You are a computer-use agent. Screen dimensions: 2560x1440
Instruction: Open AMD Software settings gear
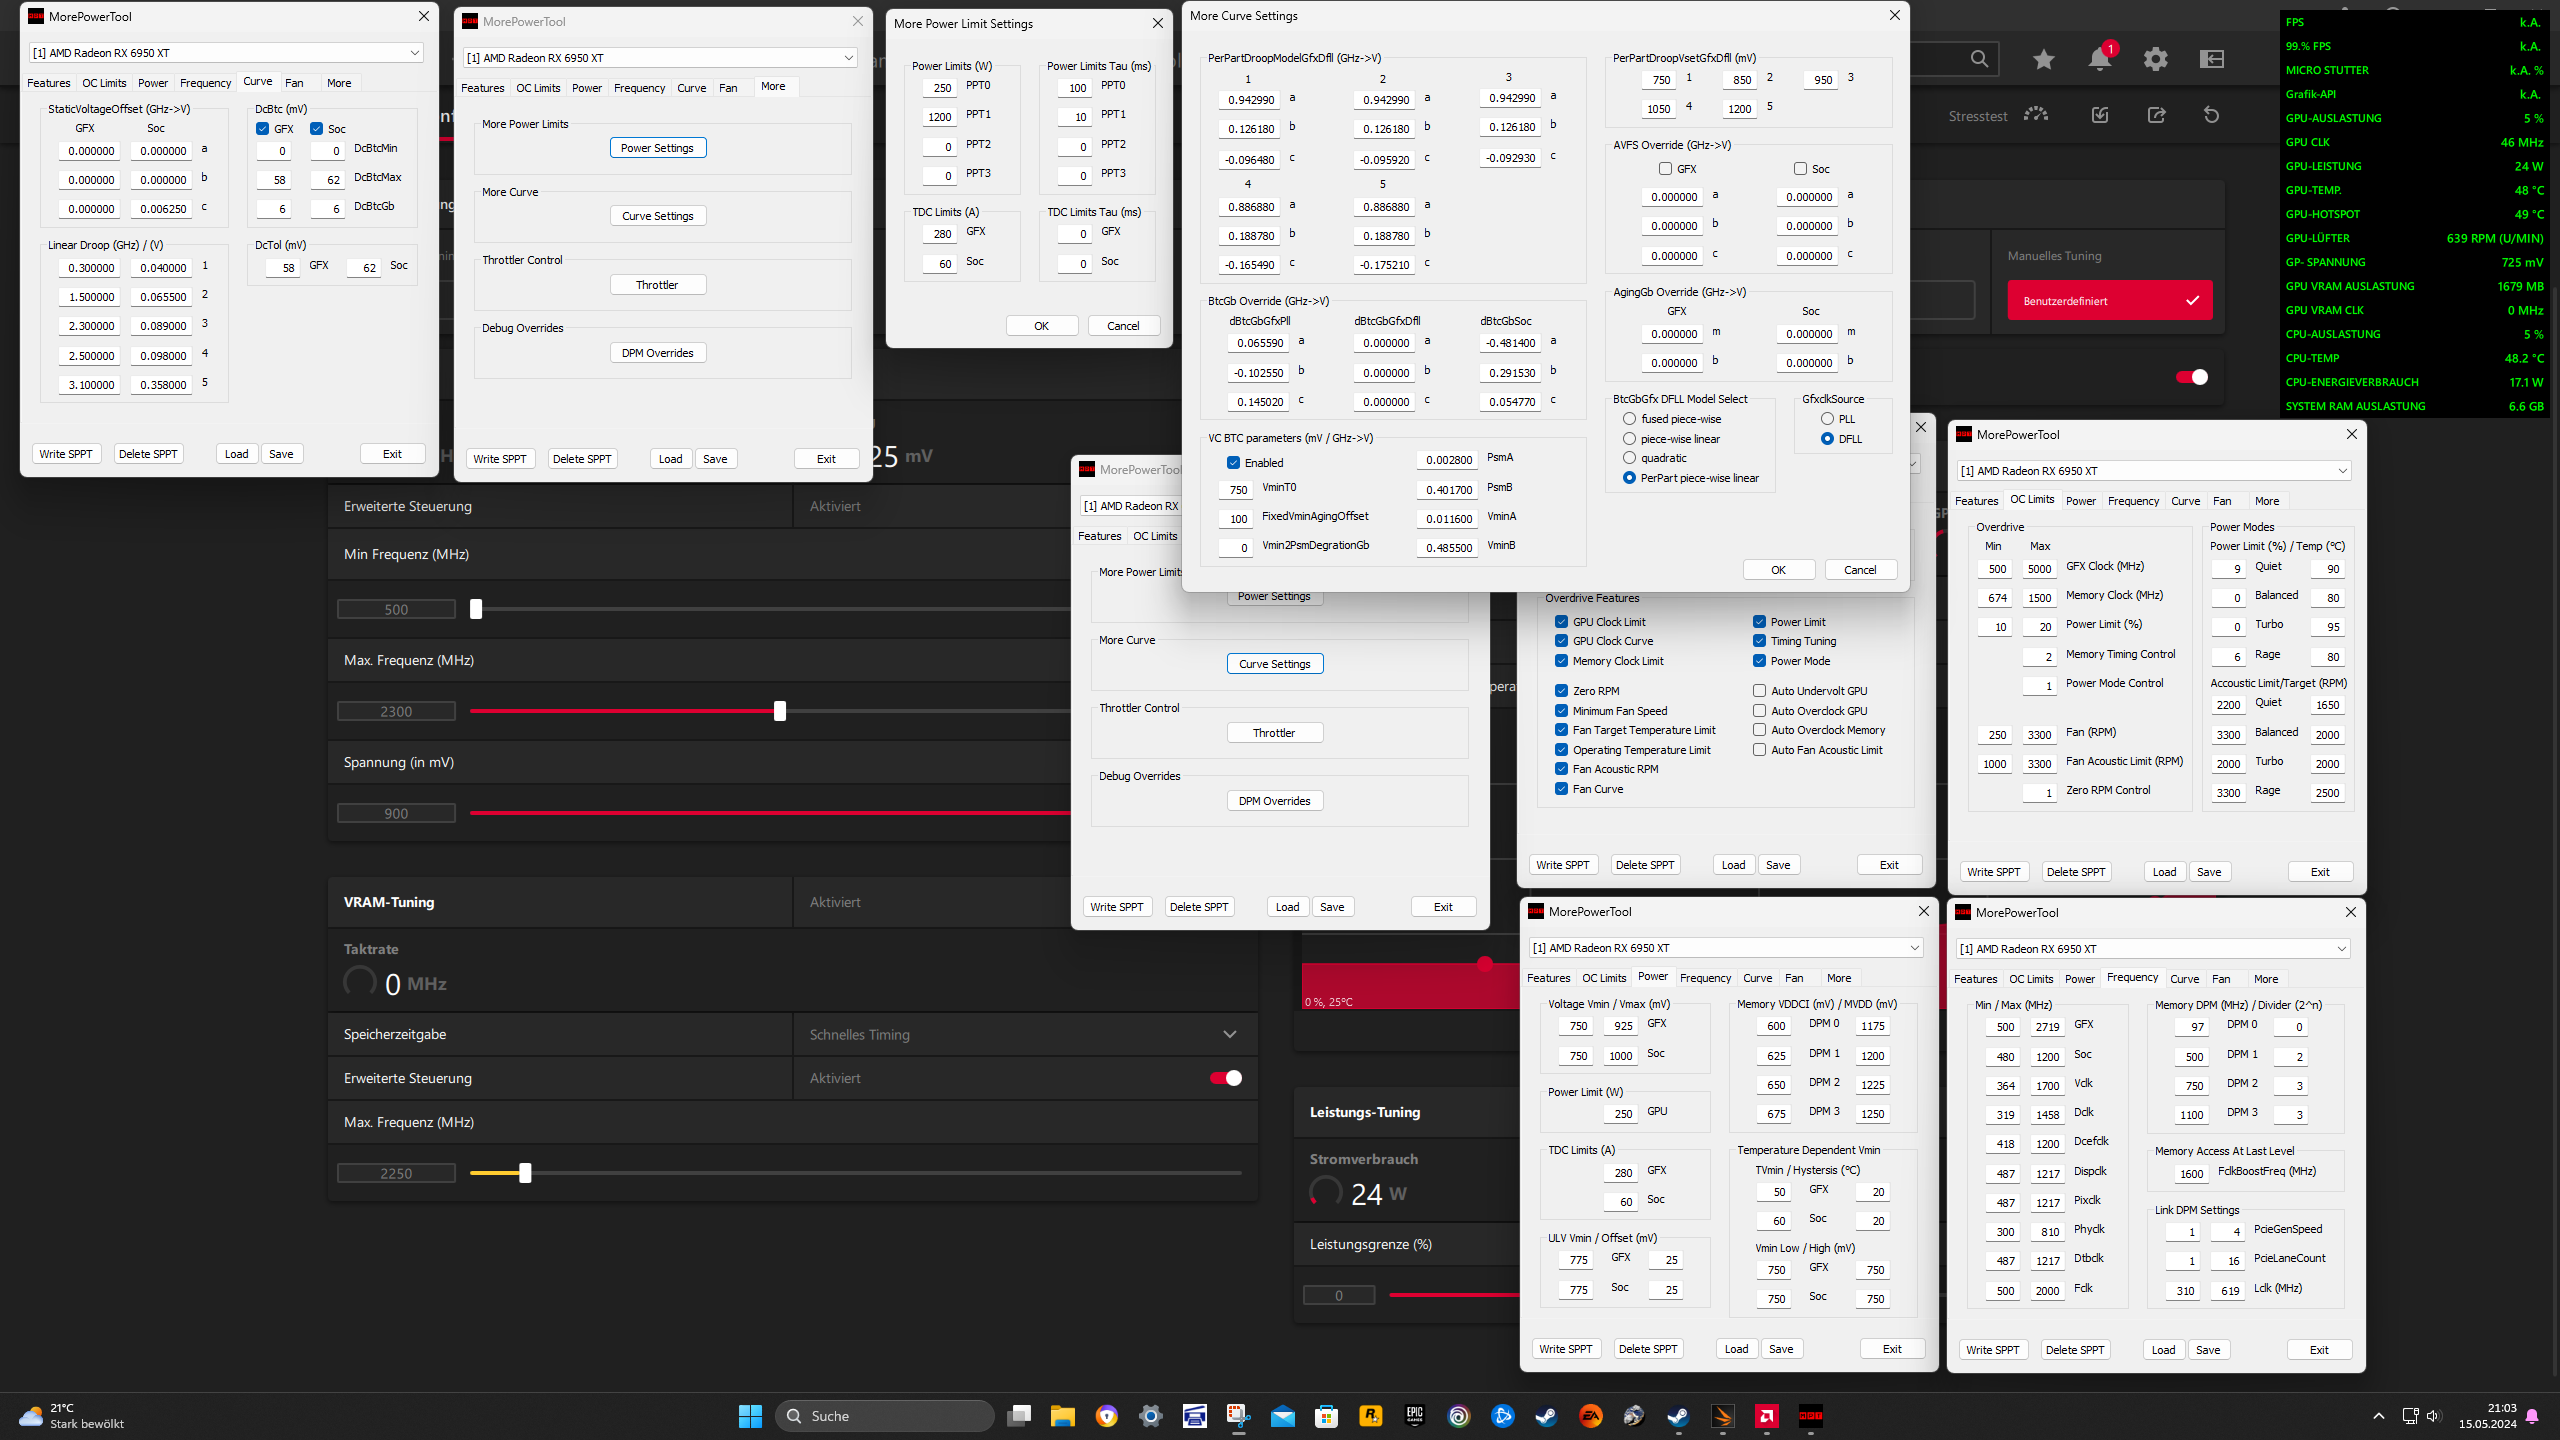point(2155,59)
